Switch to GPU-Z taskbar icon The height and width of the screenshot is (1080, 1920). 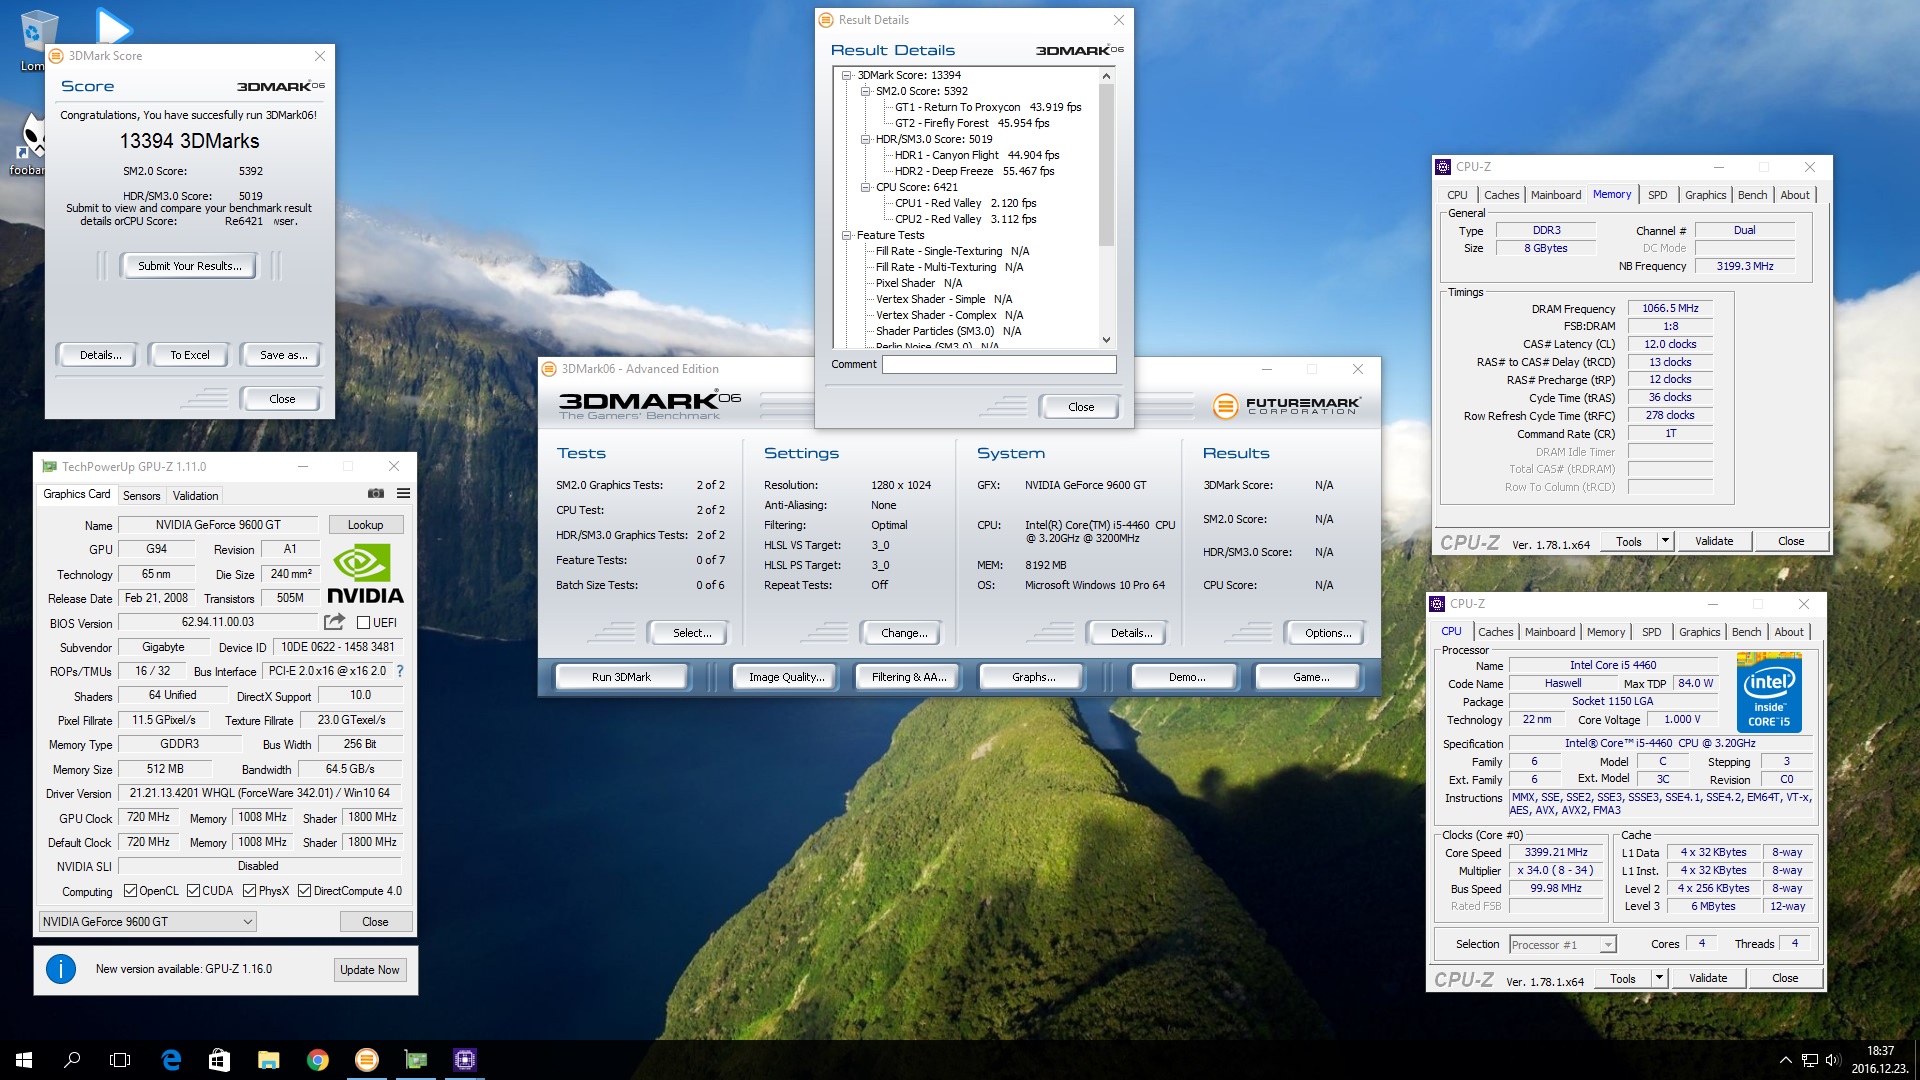pyautogui.click(x=416, y=1060)
